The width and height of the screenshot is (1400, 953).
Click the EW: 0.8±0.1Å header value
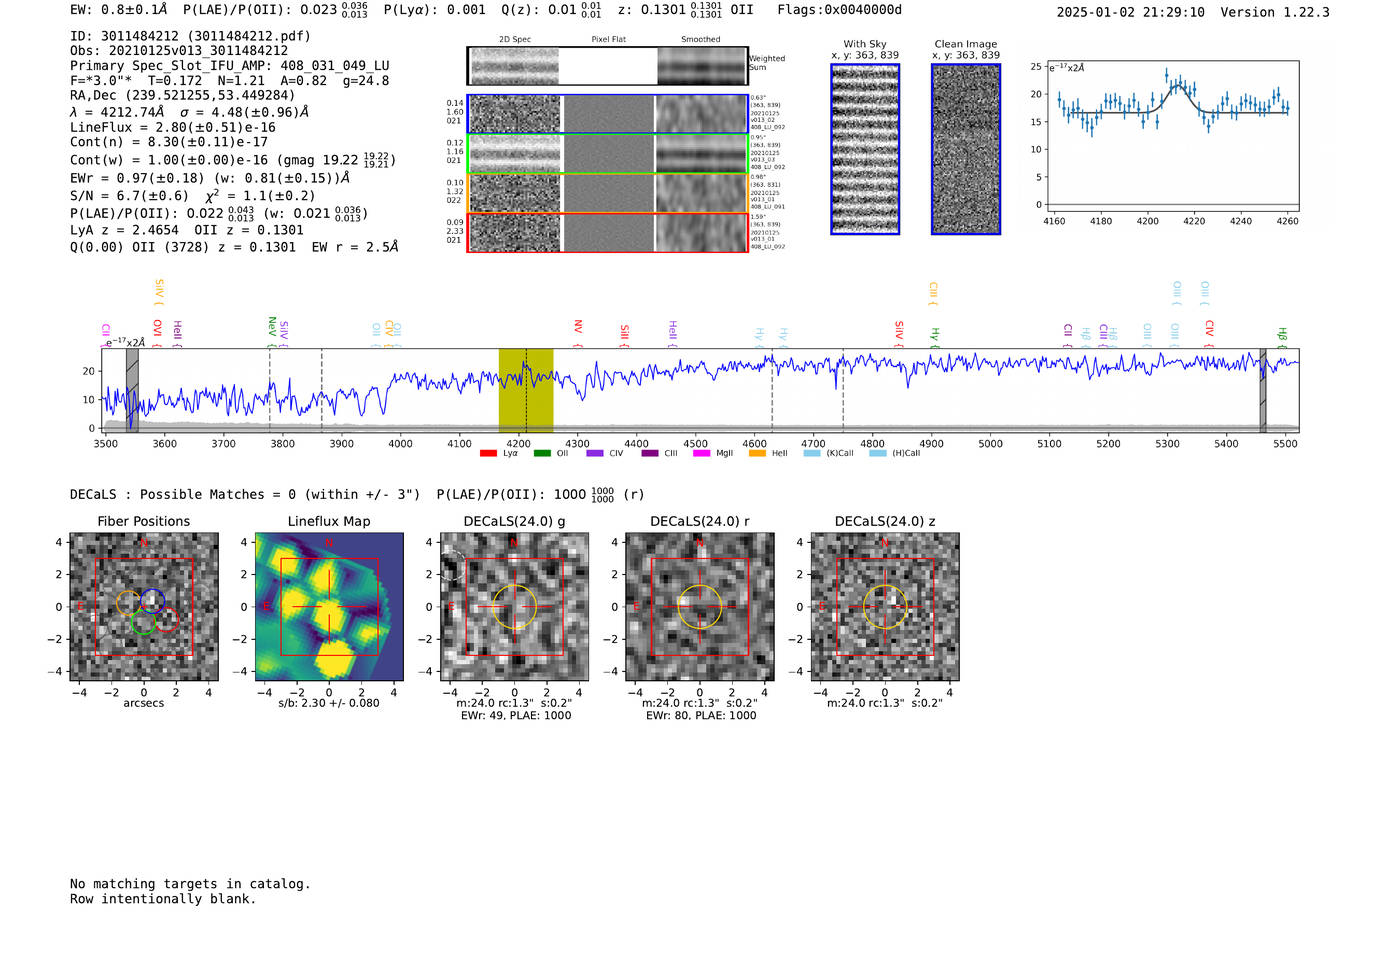[119, 10]
